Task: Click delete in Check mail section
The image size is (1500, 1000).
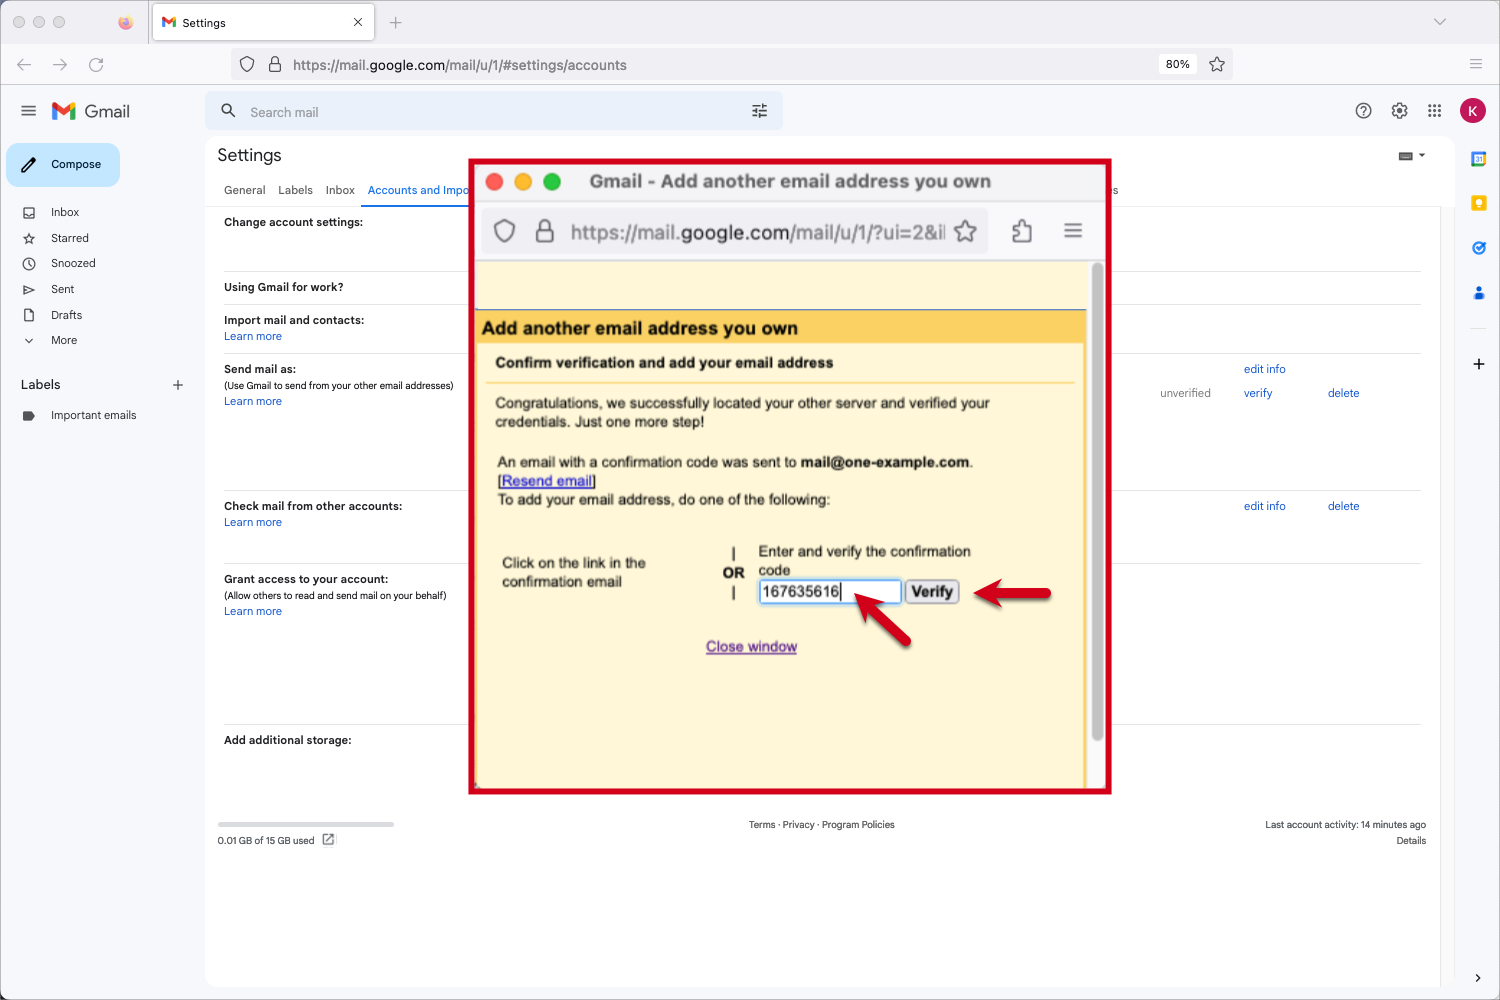Action: (x=1343, y=507)
